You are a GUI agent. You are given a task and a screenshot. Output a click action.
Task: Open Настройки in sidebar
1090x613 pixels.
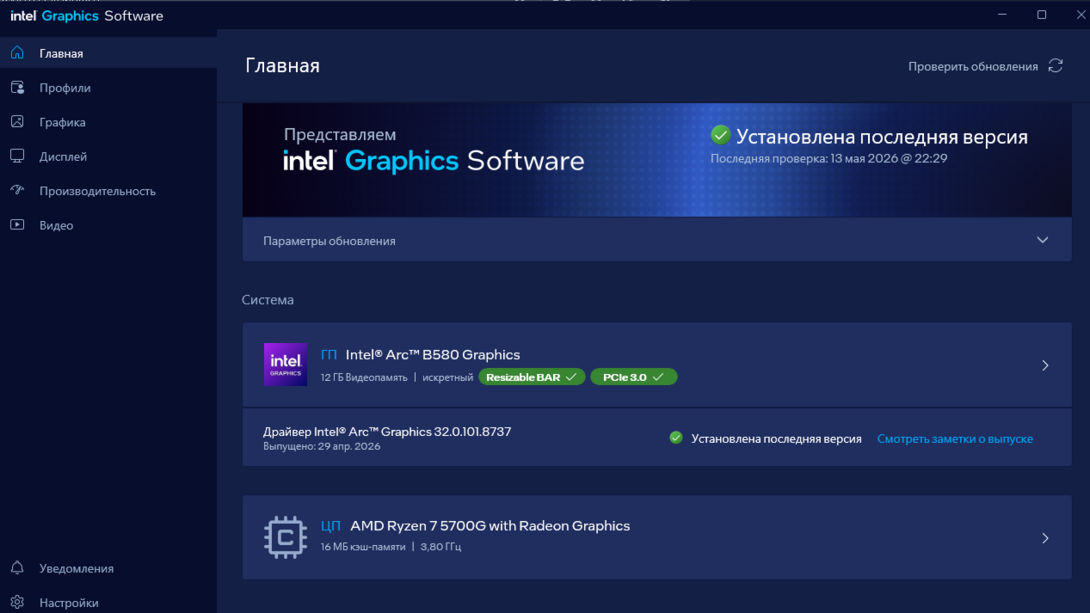108,603
